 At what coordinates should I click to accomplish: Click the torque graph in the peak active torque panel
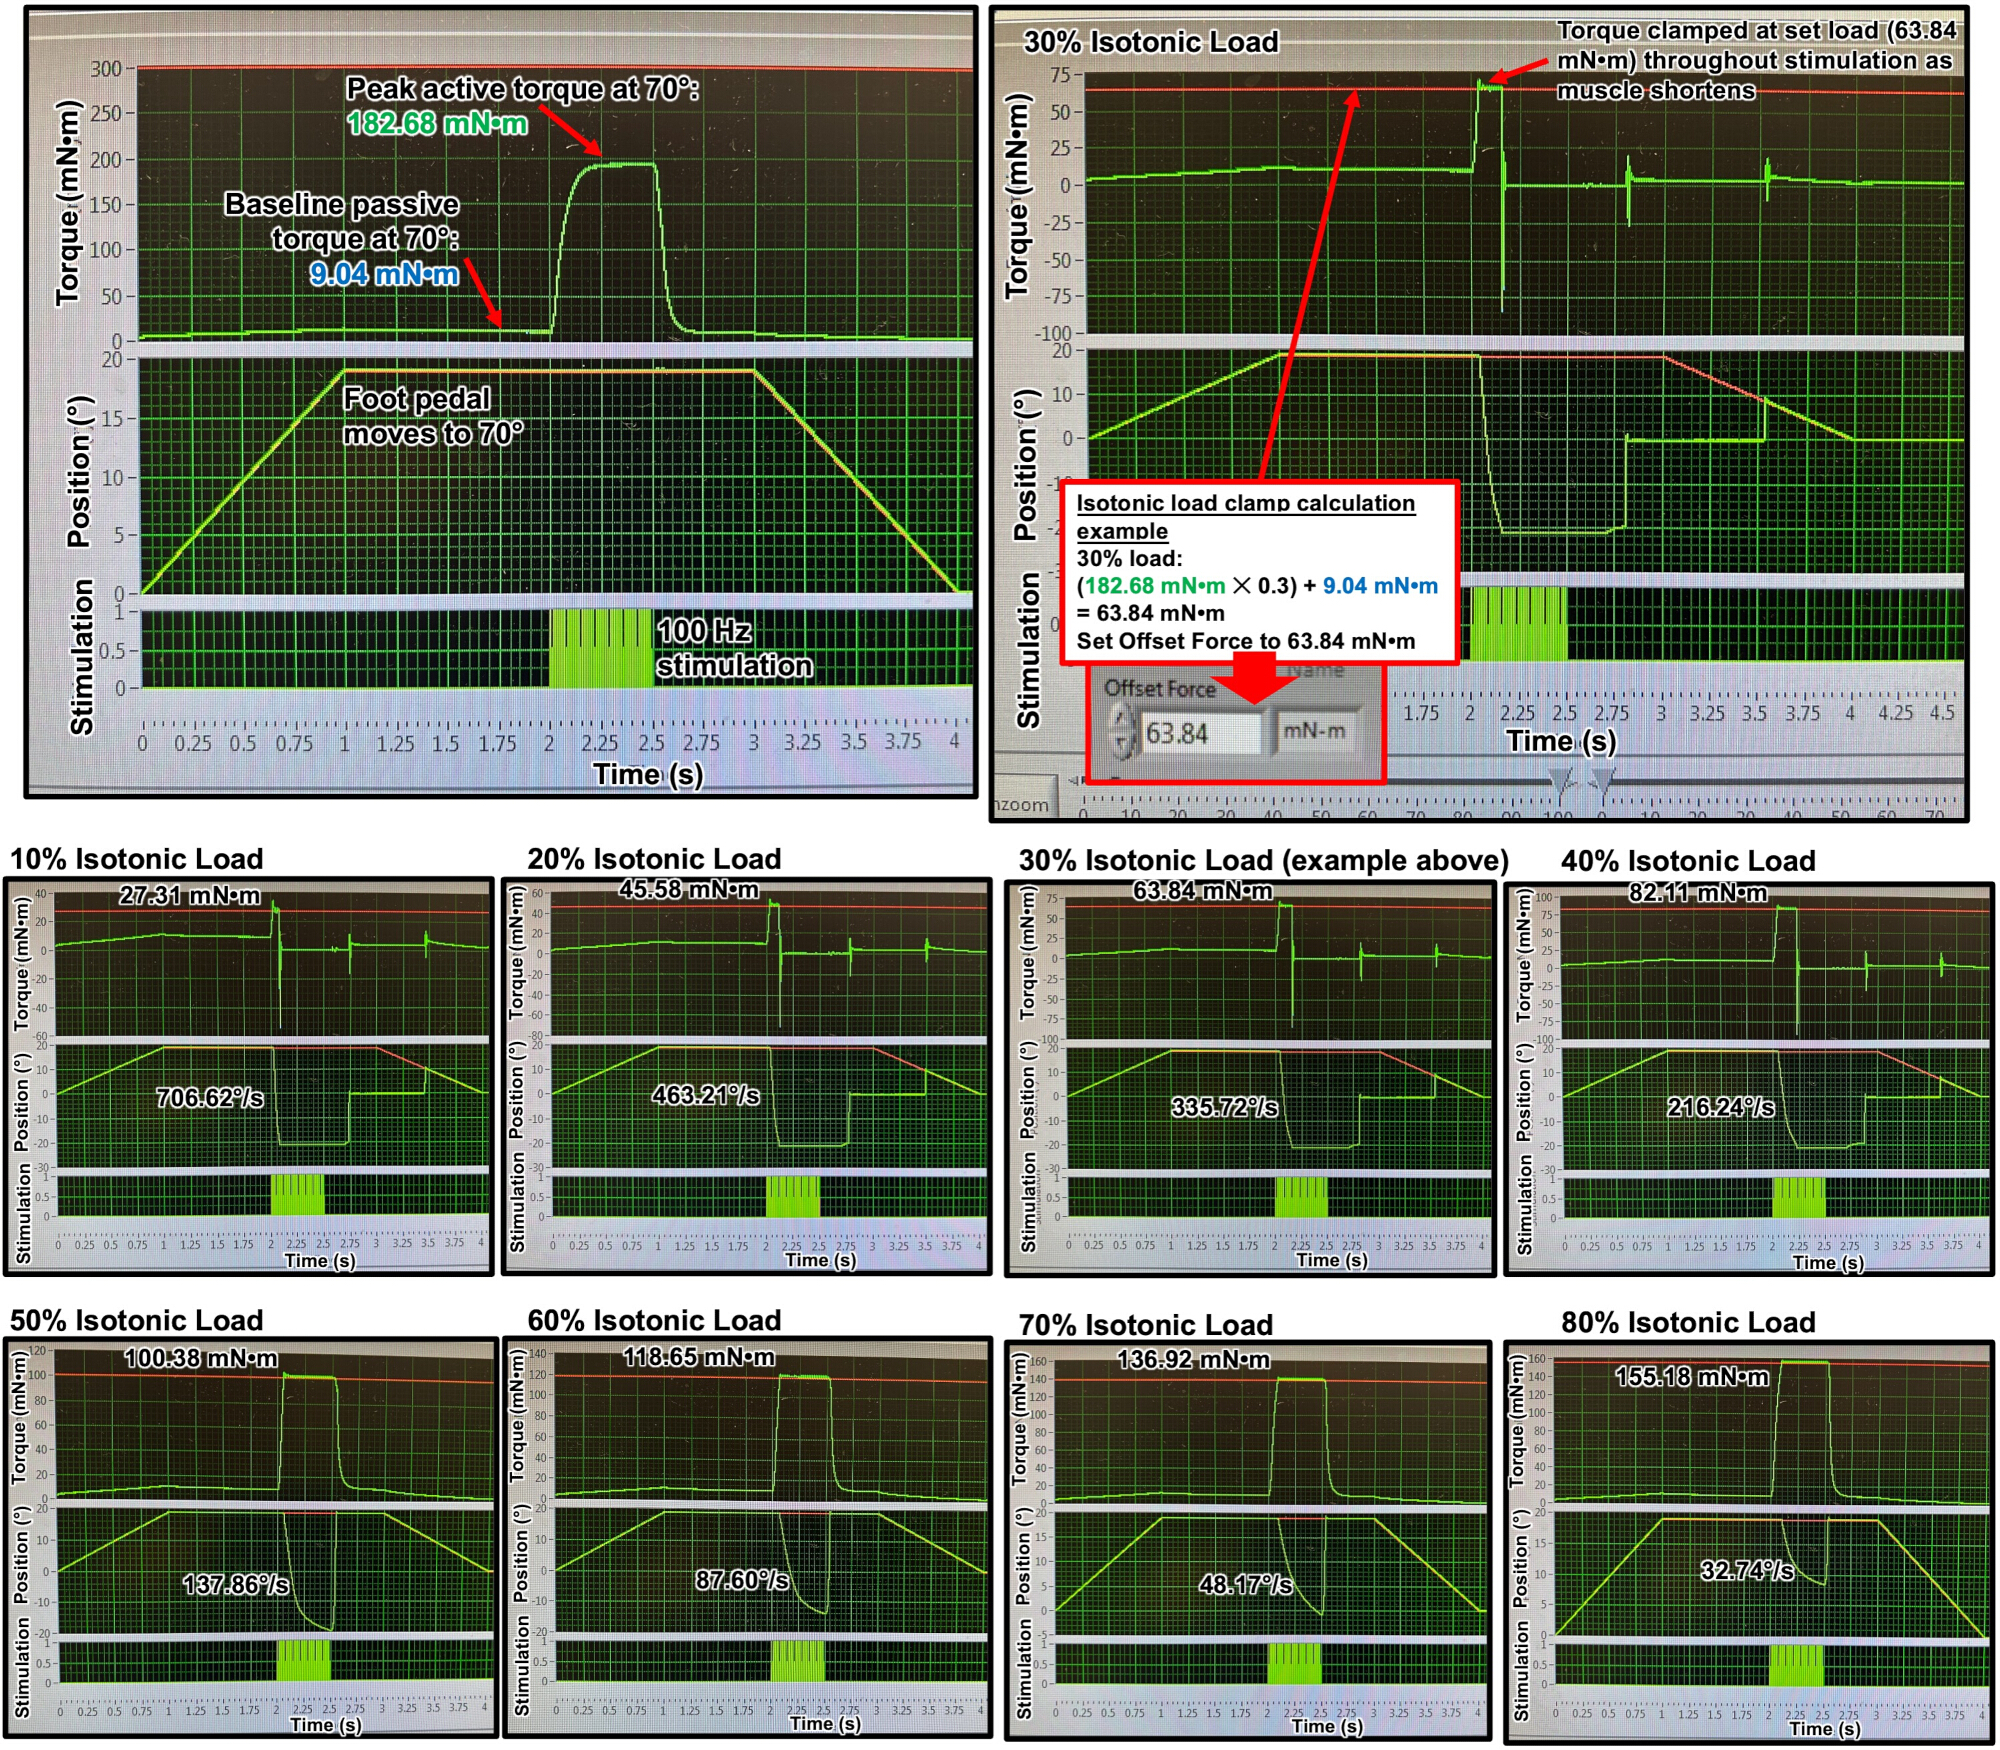point(555,204)
